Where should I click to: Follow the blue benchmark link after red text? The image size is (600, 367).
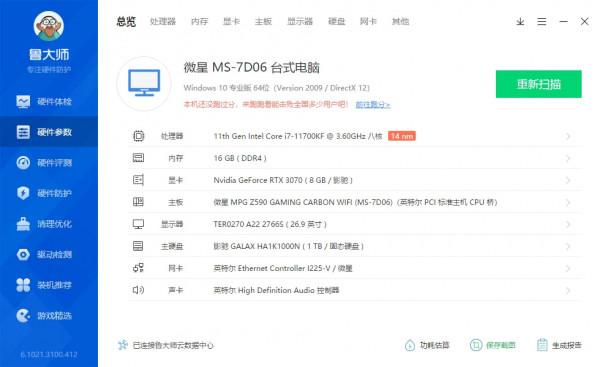click(x=373, y=104)
